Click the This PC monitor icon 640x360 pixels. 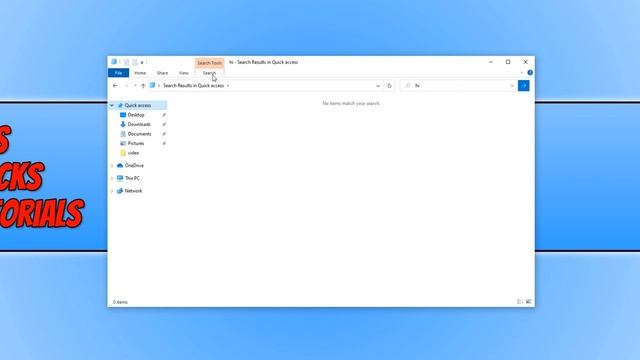click(x=120, y=178)
